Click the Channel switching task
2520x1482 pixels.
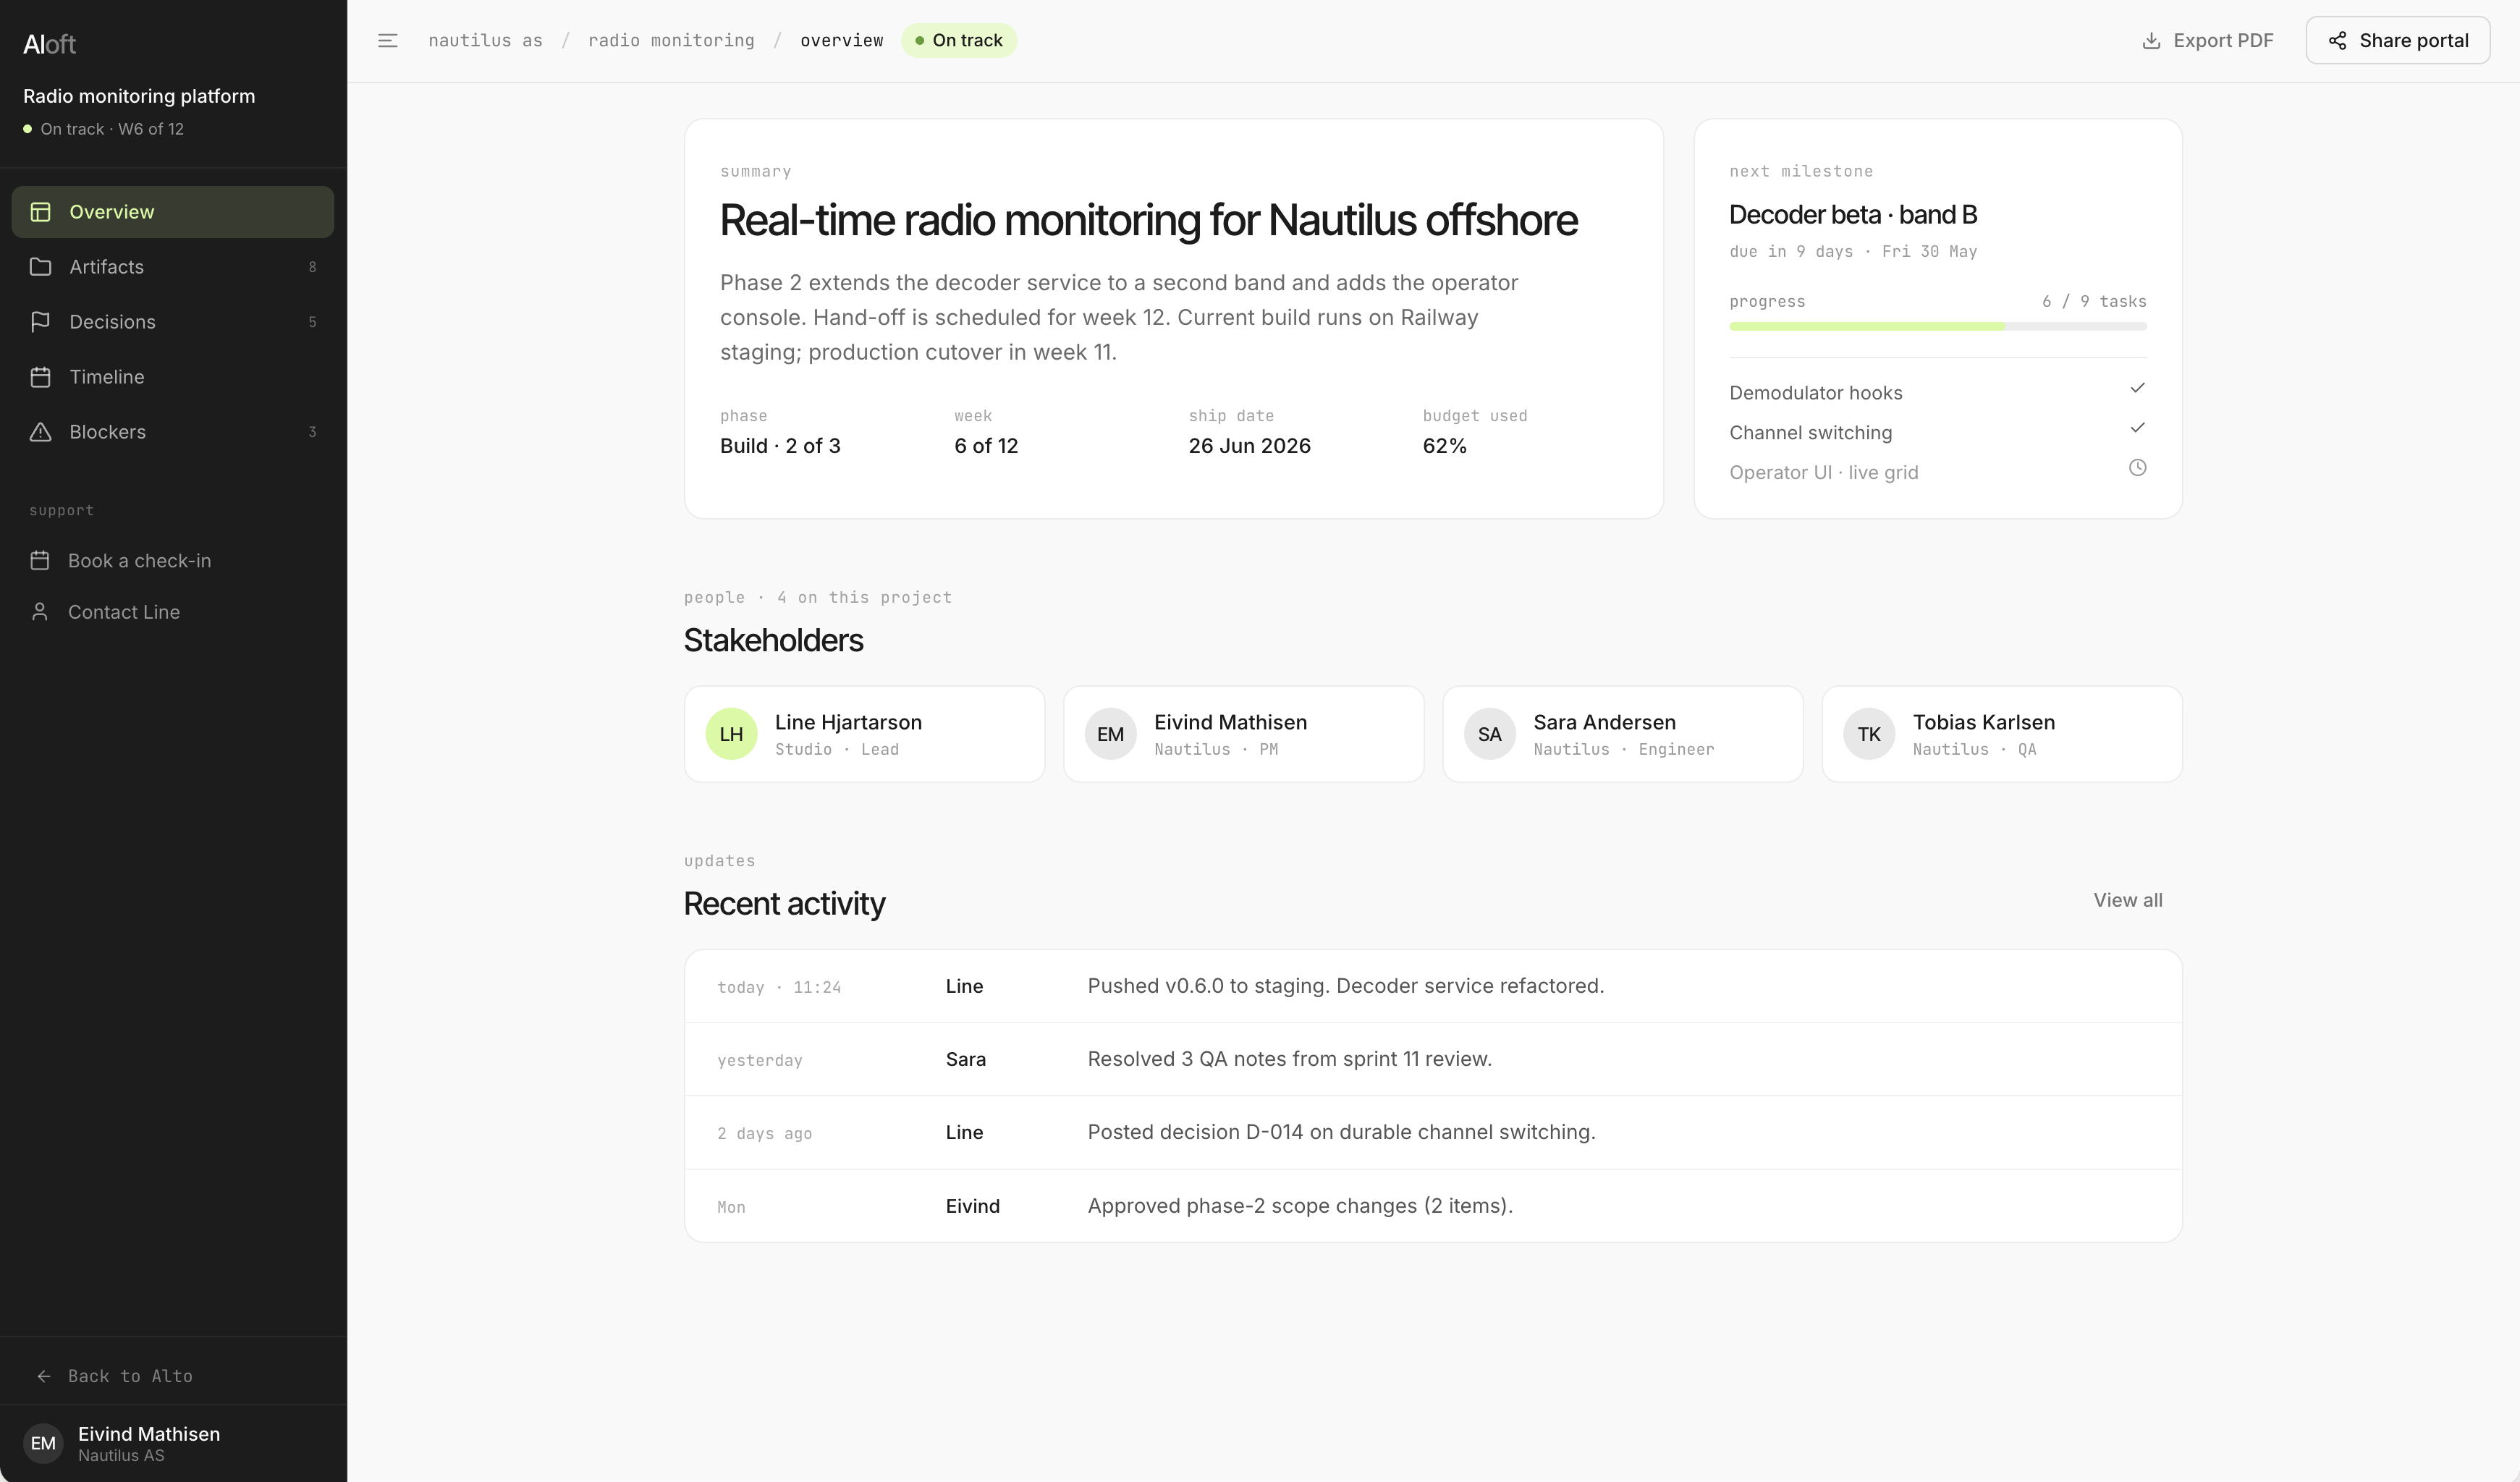click(1937, 432)
